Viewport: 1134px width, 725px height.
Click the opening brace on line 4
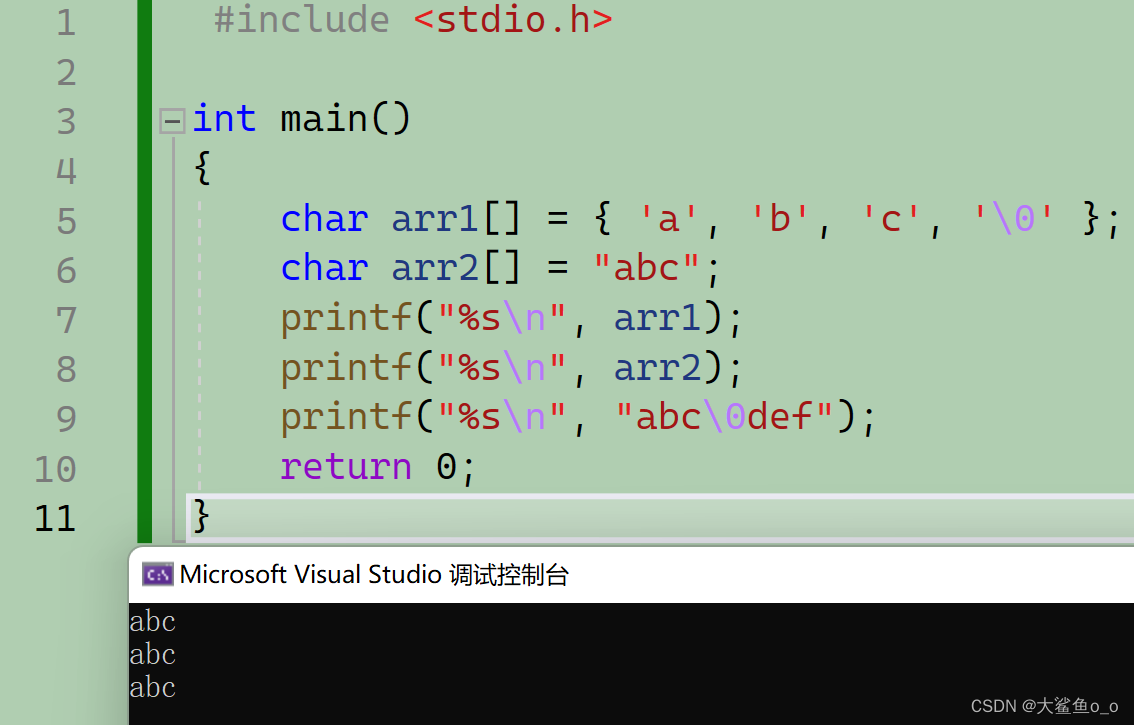point(202,168)
